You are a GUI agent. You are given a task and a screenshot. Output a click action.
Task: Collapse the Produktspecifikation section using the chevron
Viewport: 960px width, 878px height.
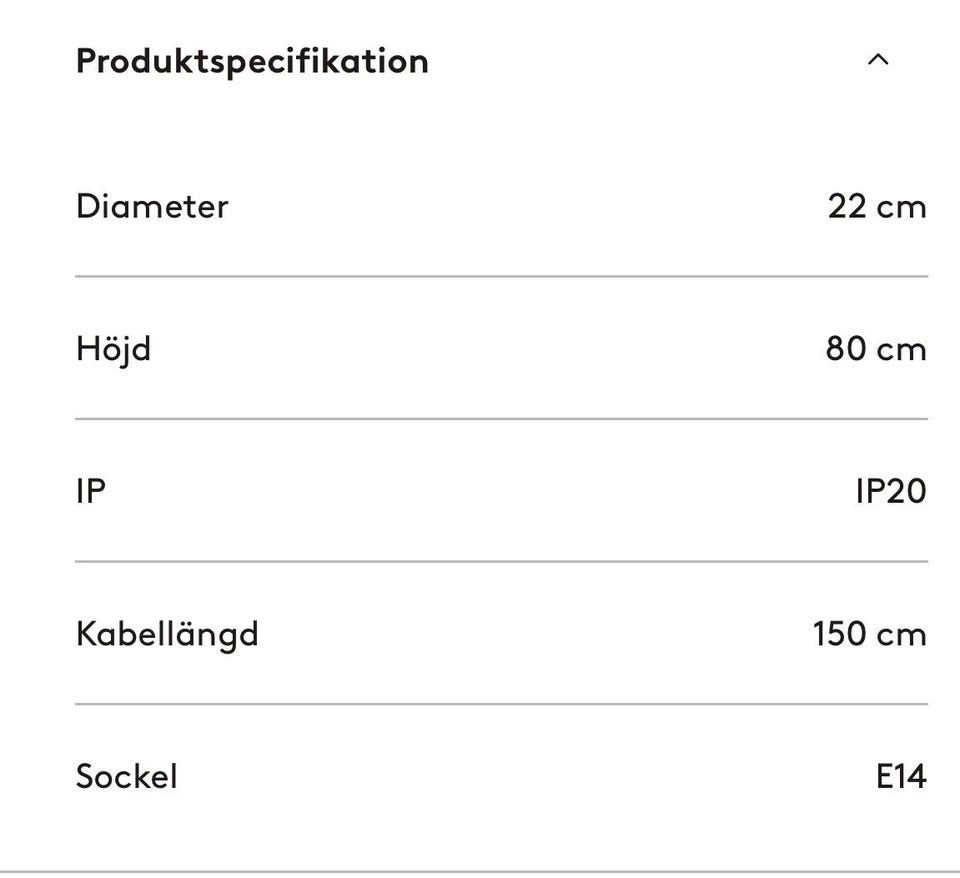877,60
